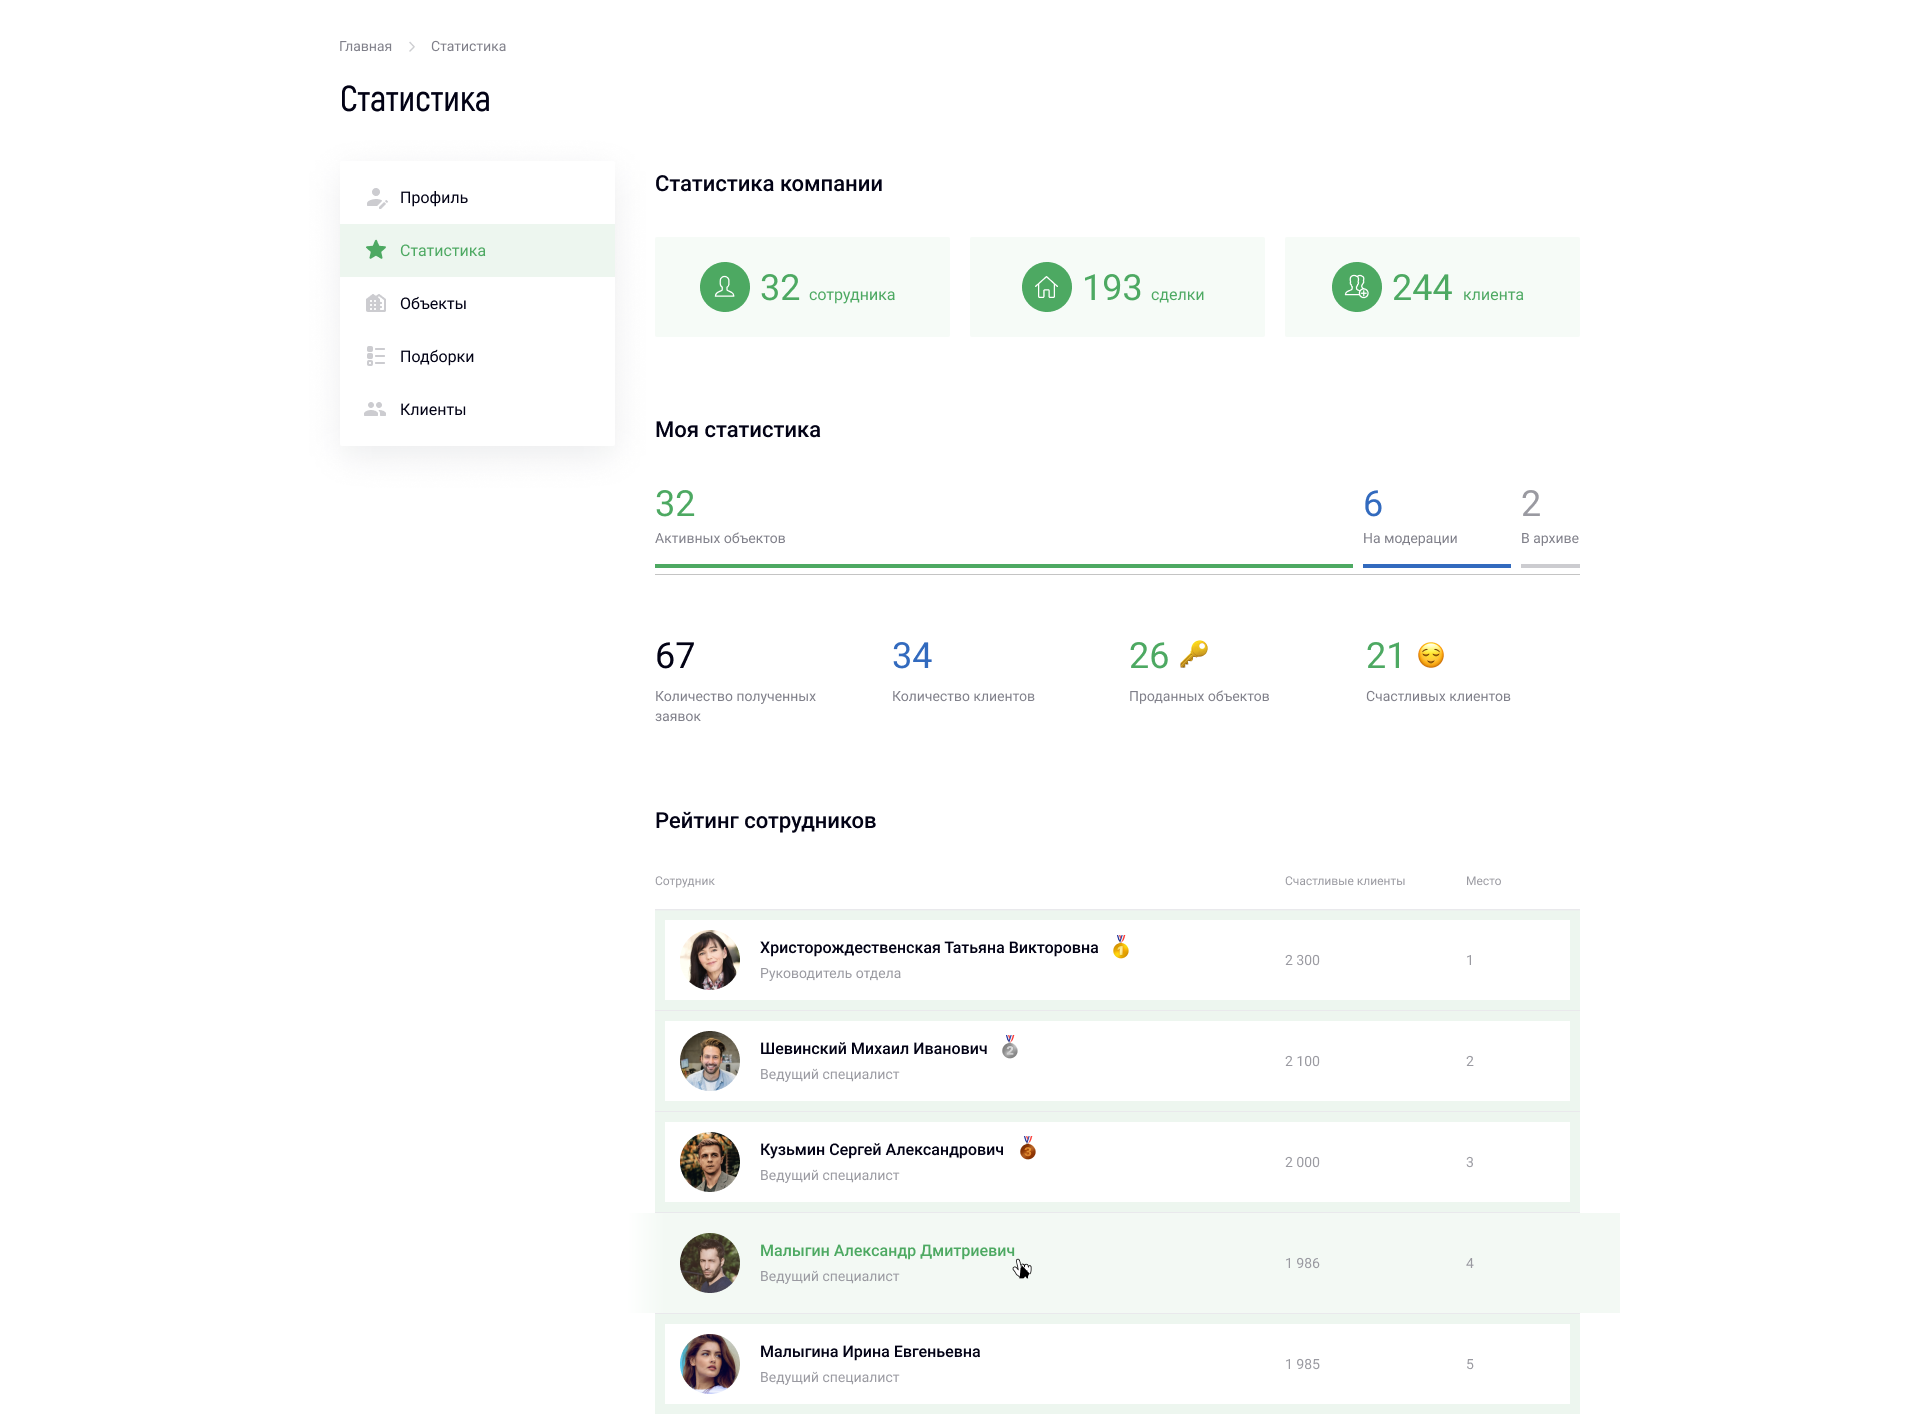Click the Profile user icon in sidebar

pyautogui.click(x=376, y=198)
